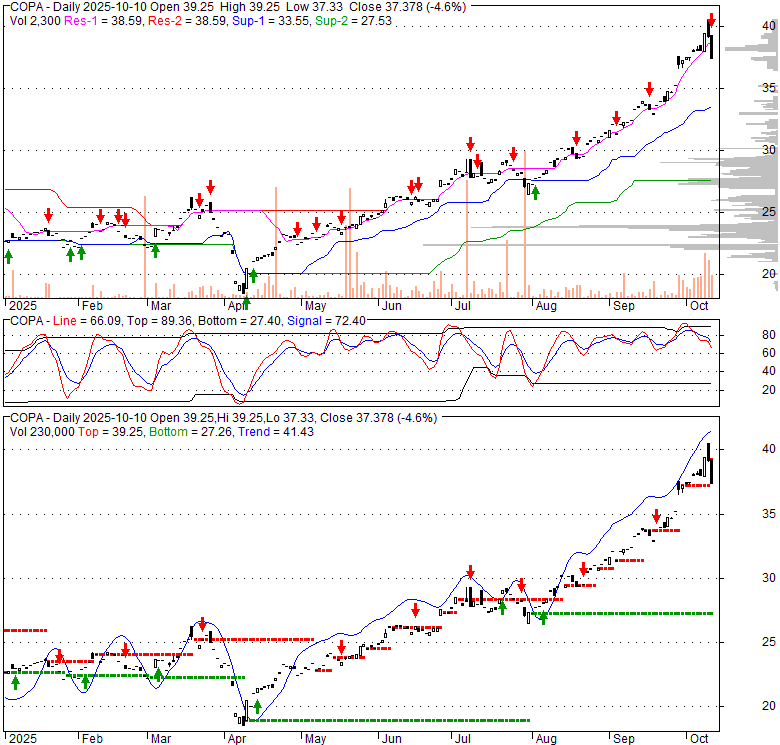Viewport: 780px width, 745px height.
Task: Click the Vol 230,000 label in the bottom chart
Action: point(42,431)
